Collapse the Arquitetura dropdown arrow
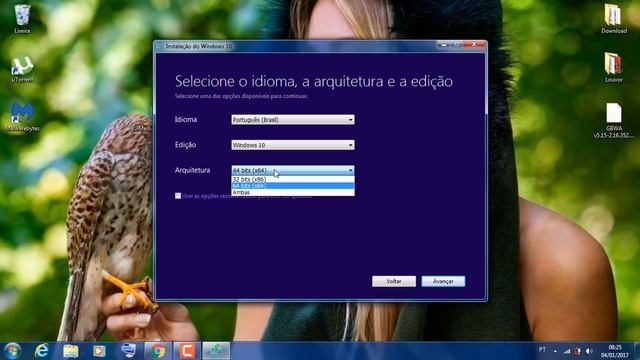This screenshot has width=640, height=360. [x=350, y=170]
